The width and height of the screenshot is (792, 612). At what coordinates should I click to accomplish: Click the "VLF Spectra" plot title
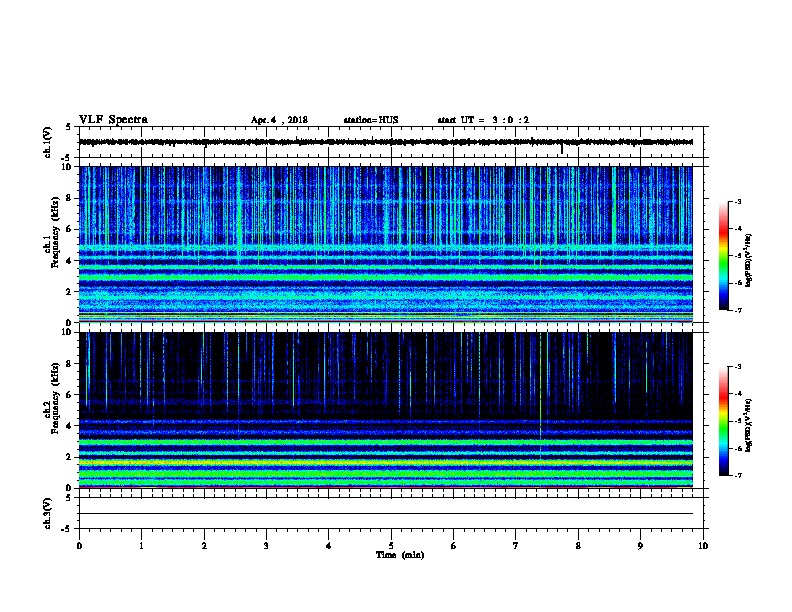point(113,120)
